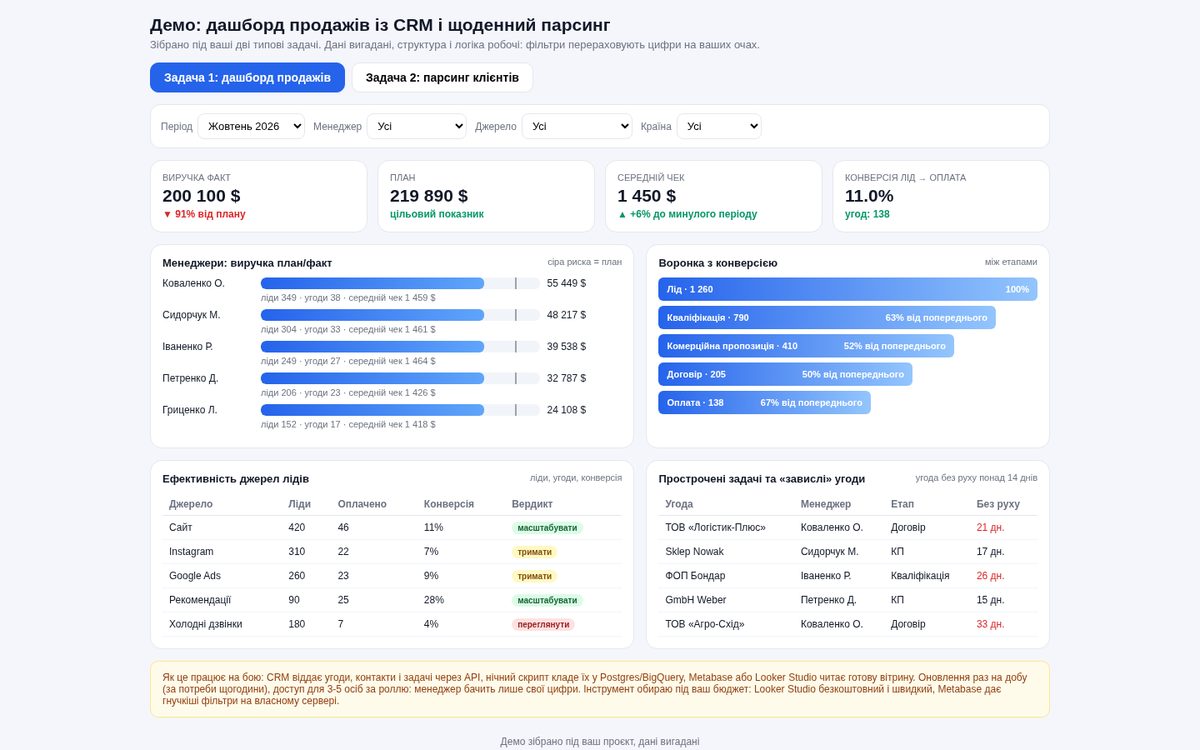Switch to tab Задача 1: дашборд продажів
This screenshot has width=1200, height=750.
[247, 78]
